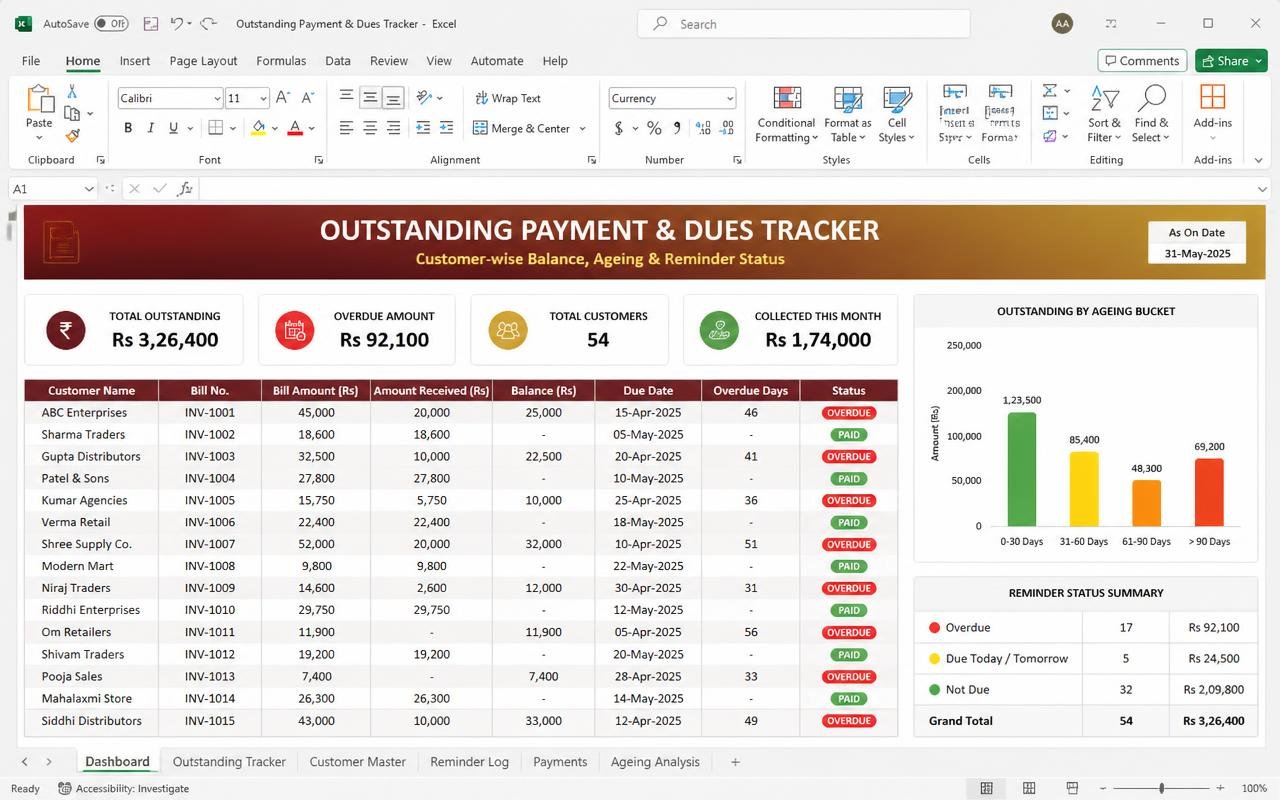Switch to the Formulas ribbon tab
Viewport: 1280px width, 800px height.
click(281, 60)
